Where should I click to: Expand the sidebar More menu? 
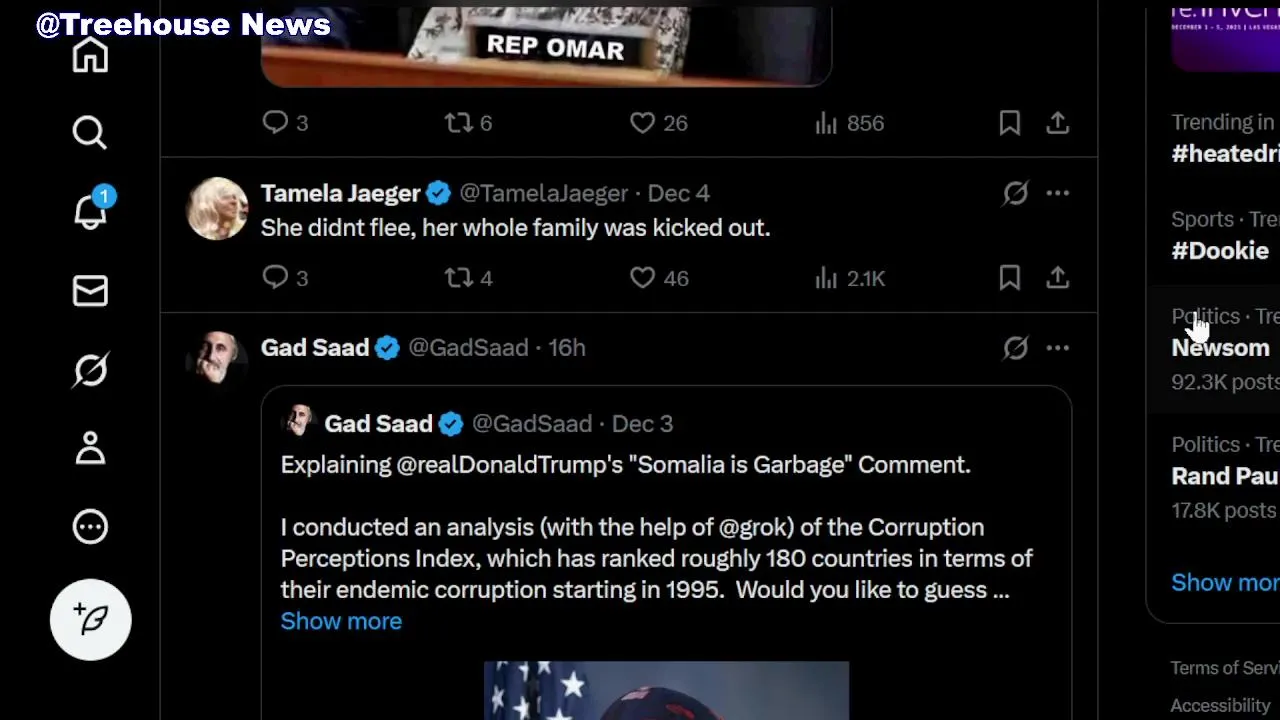click(x=90, y=527)
